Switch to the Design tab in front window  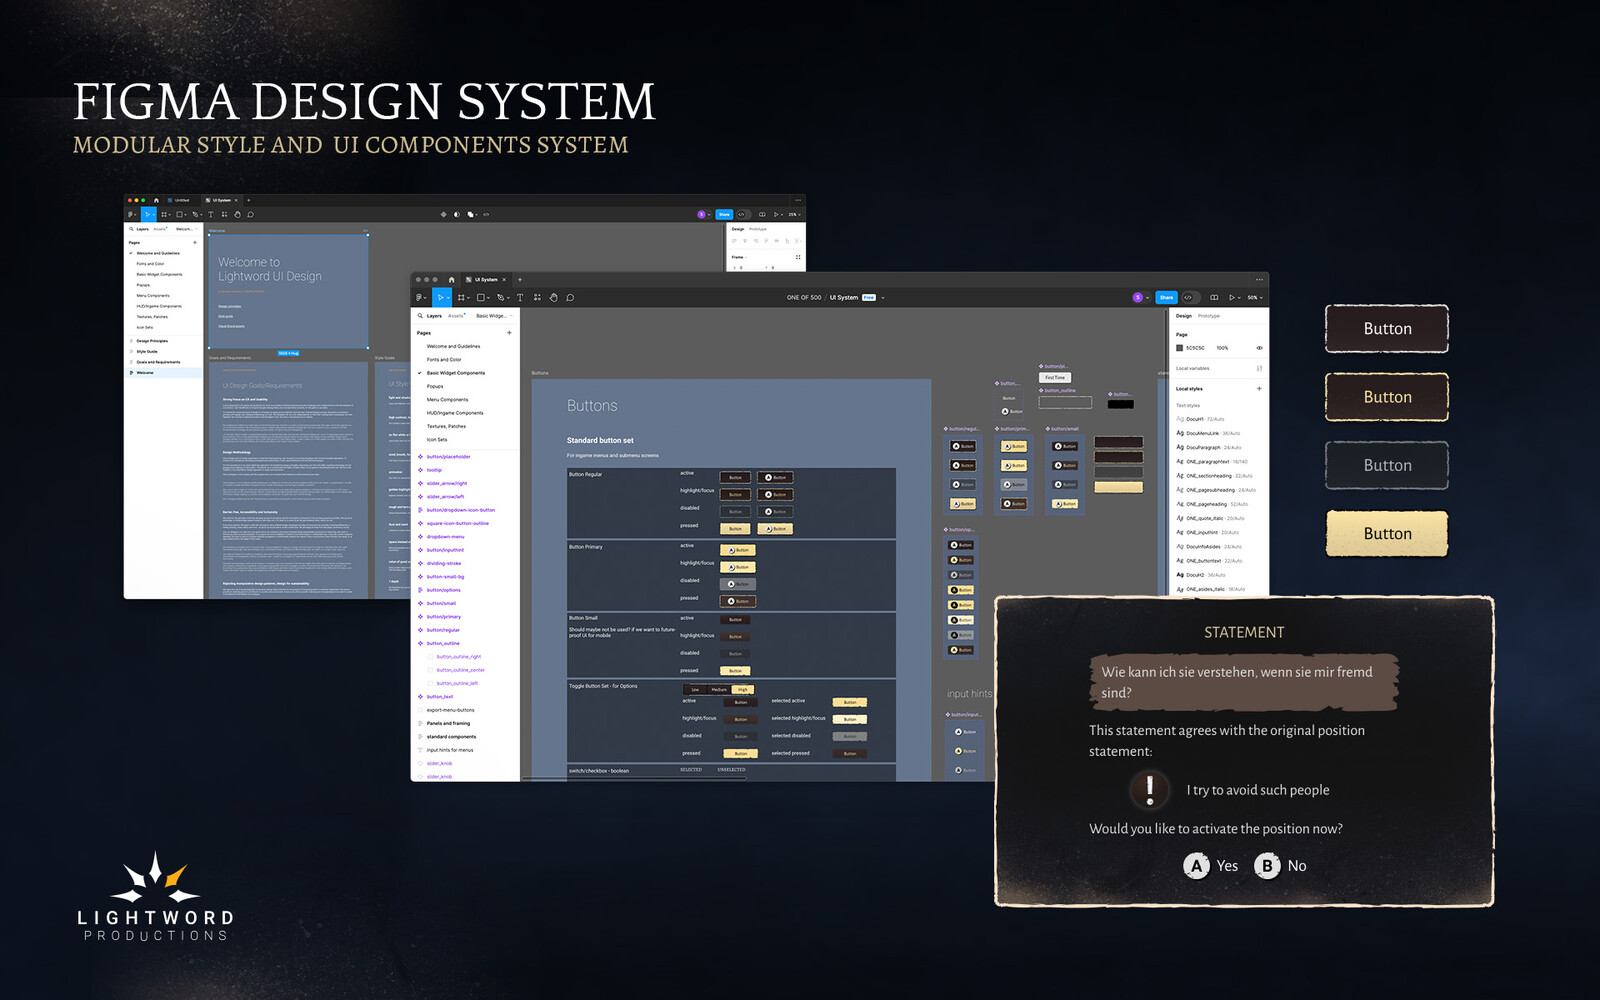pyautogui.click(x=1183, y=316)
